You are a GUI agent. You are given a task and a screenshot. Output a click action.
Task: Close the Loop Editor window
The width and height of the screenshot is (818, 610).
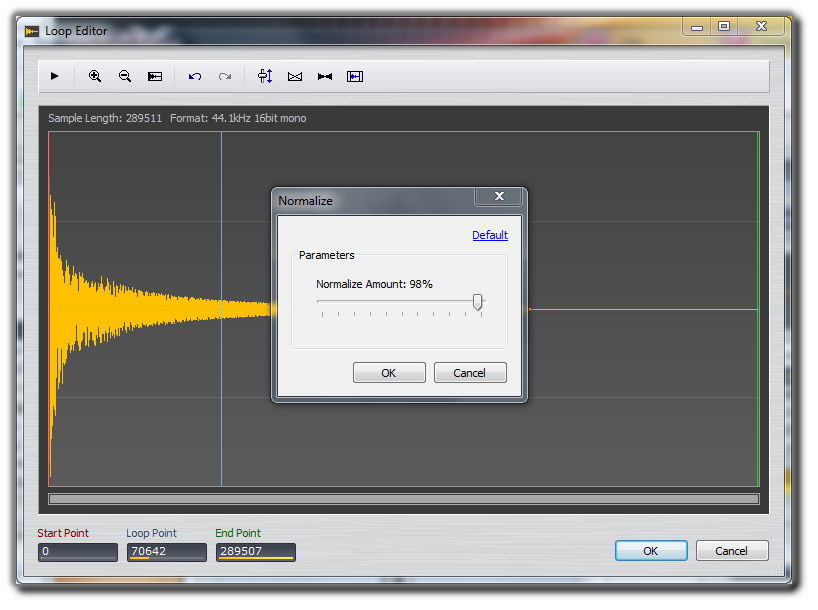761,26
